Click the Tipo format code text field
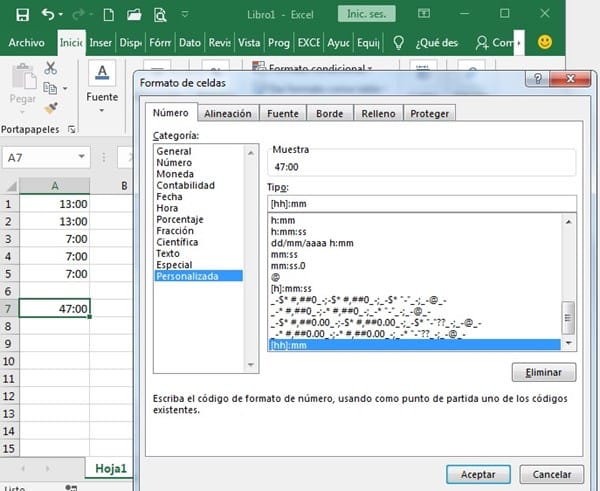Screen dimensions: 600x491 click(x=422, y=203)
